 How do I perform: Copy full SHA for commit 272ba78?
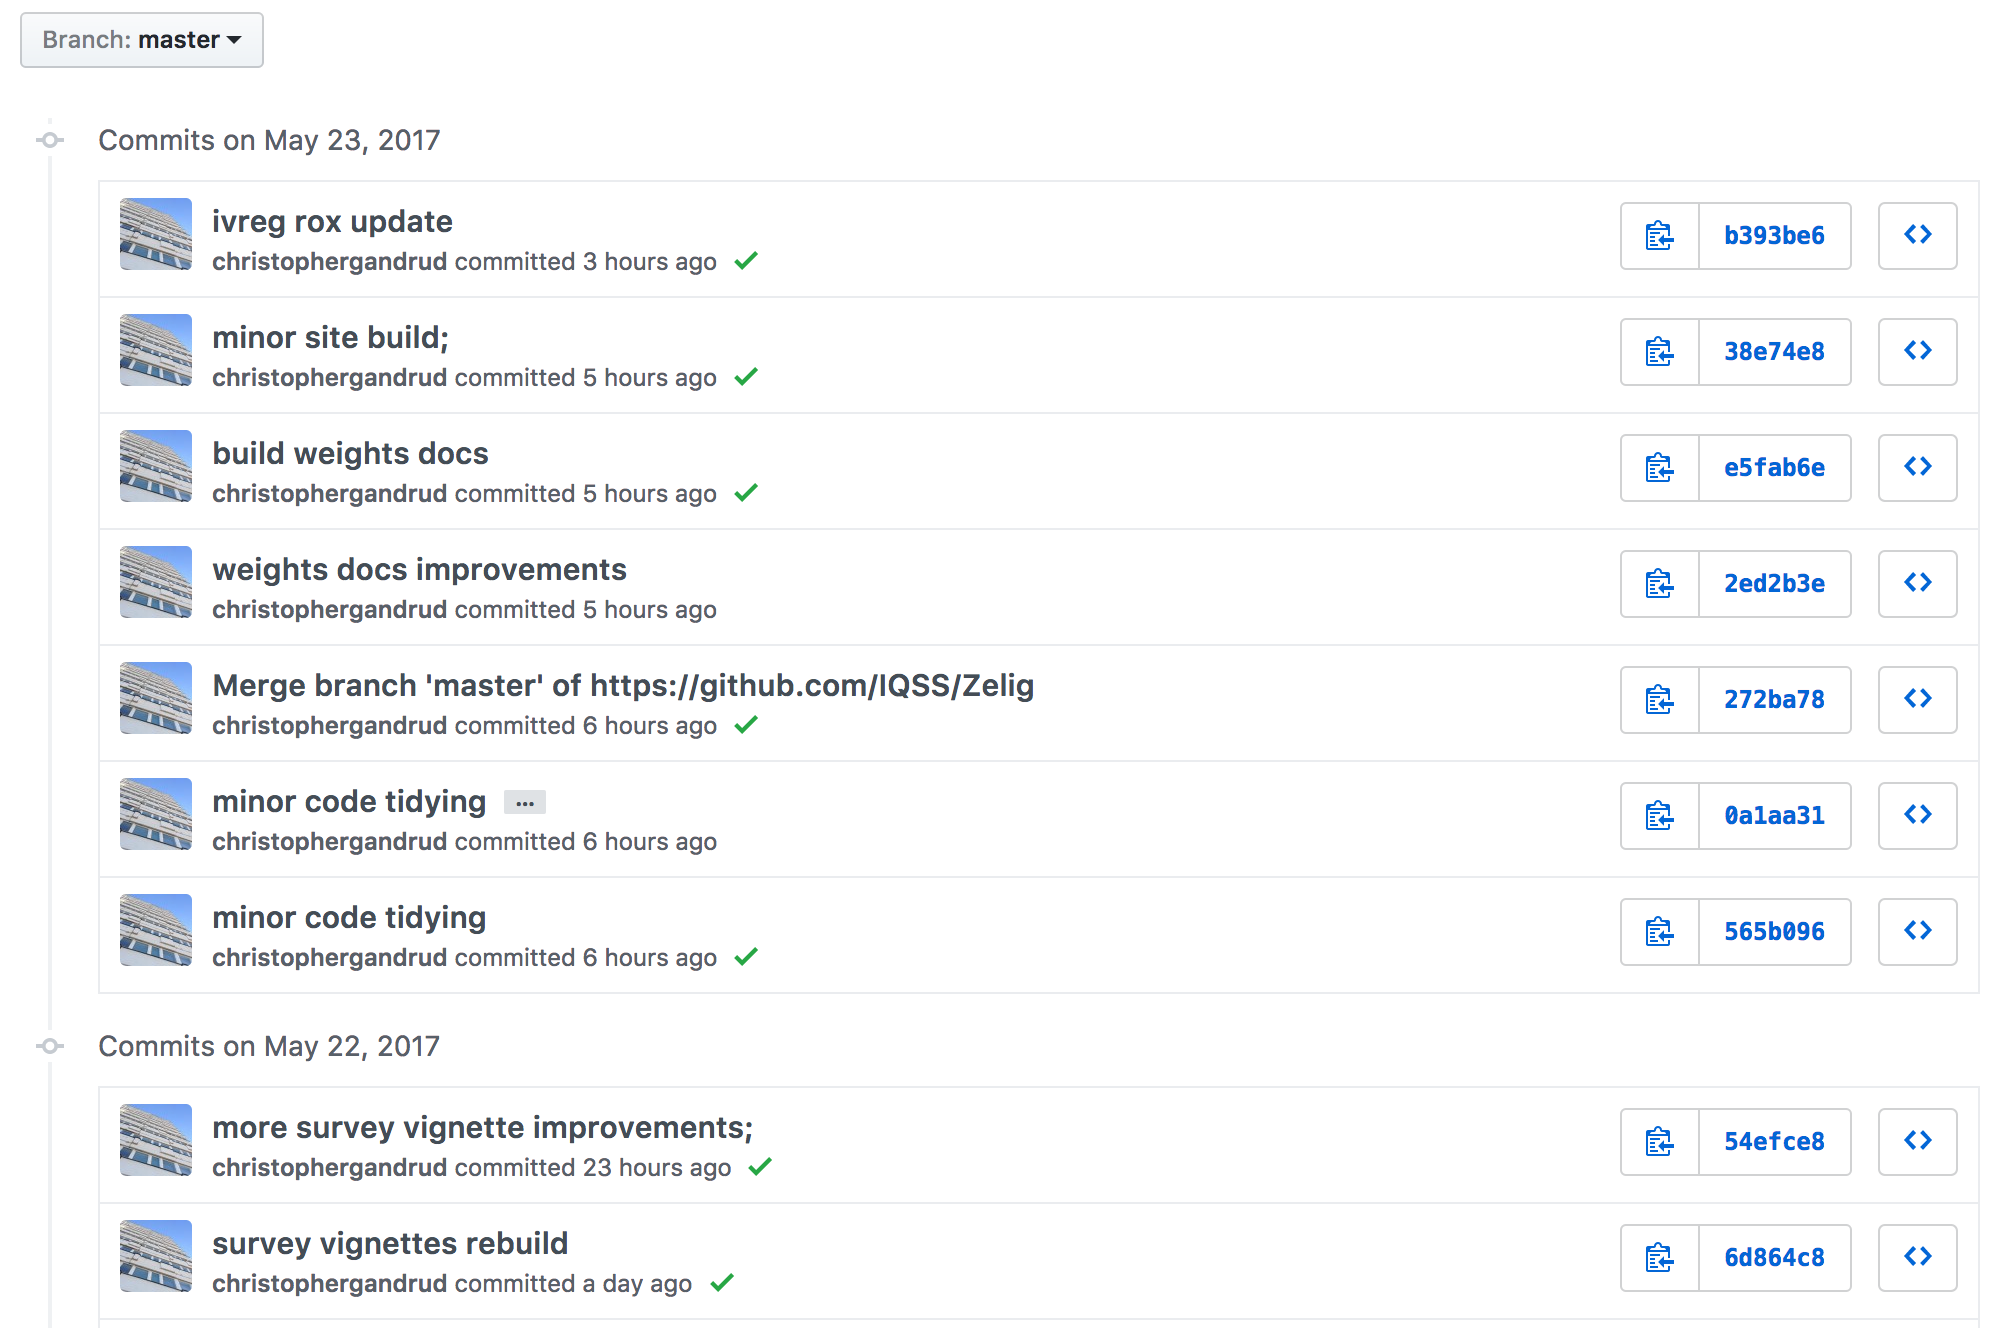point(1659,700)
